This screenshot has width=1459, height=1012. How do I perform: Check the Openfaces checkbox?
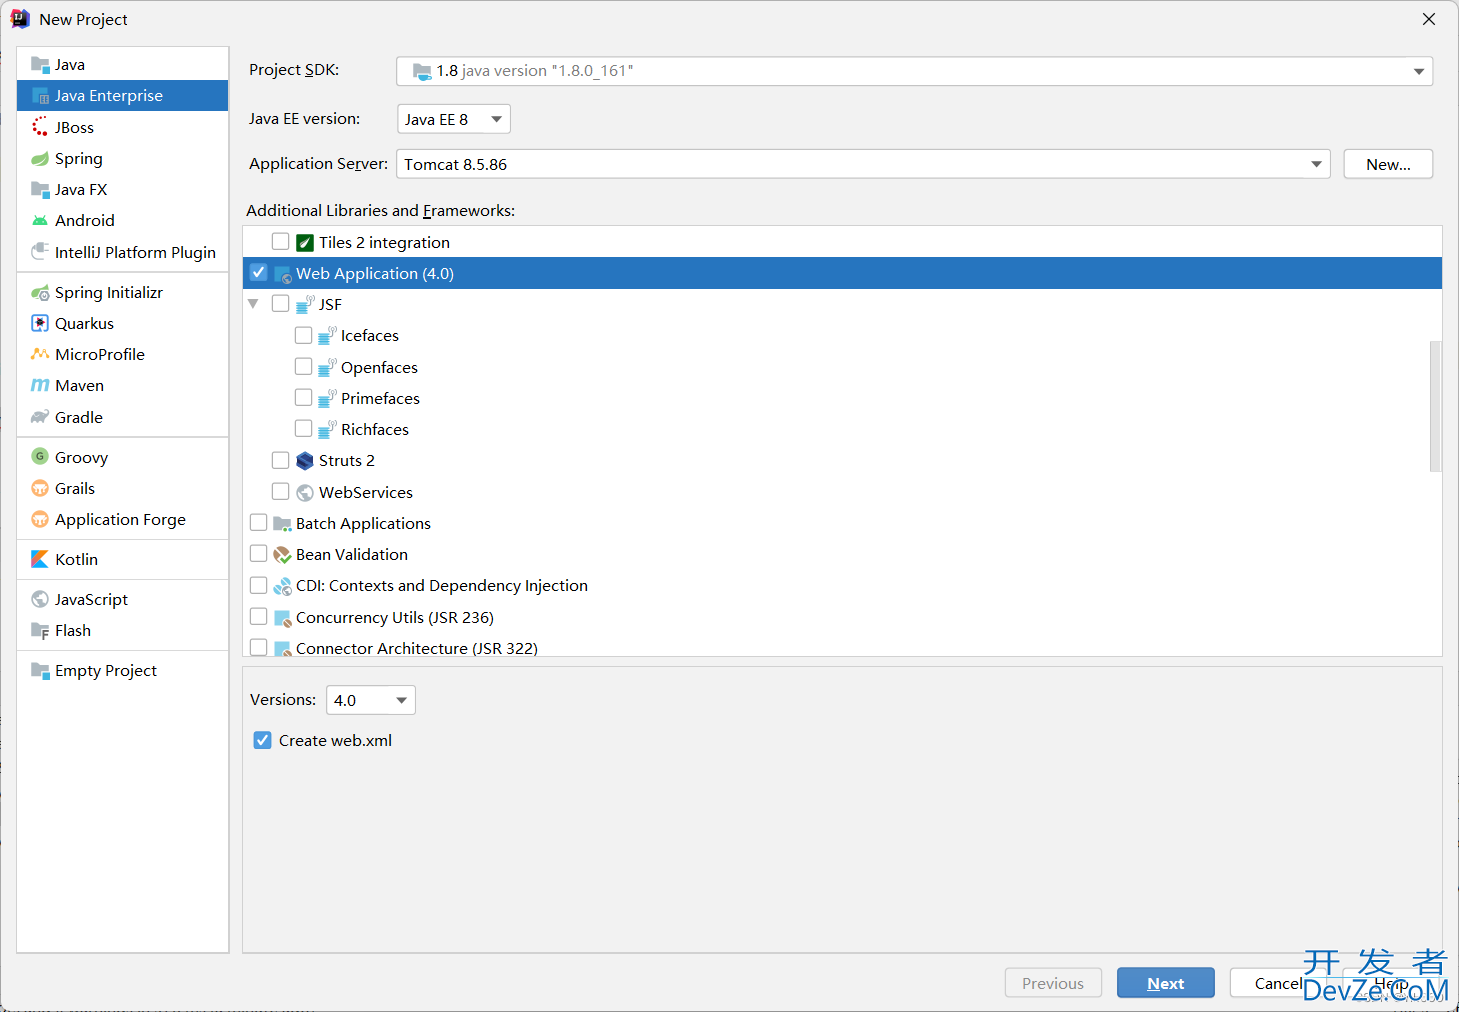click(x=304, y=366)
